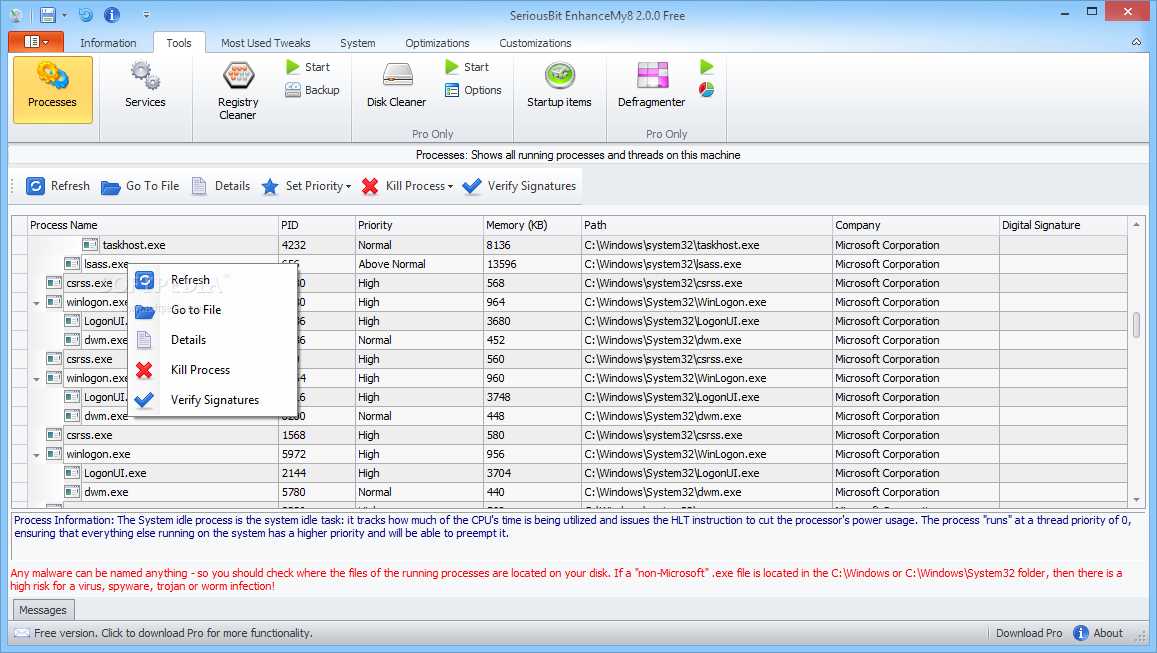Screen dimensions: 1157x653
Task: Click Go To File in the toolbar
Action: (140, 186)
